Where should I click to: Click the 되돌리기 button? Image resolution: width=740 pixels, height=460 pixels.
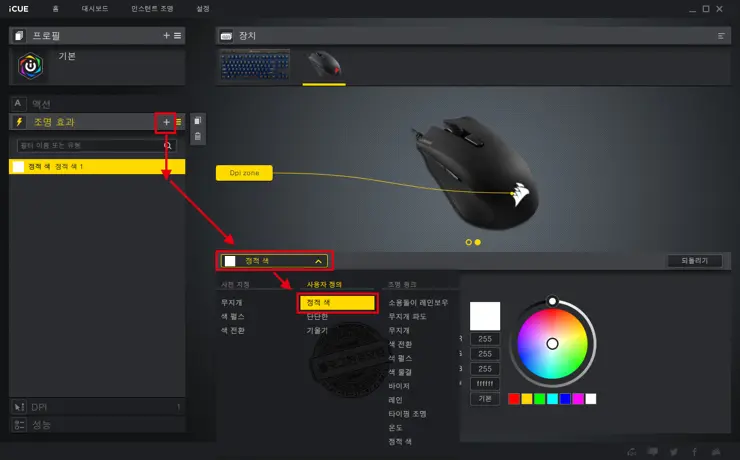click(x=695, y=261)
